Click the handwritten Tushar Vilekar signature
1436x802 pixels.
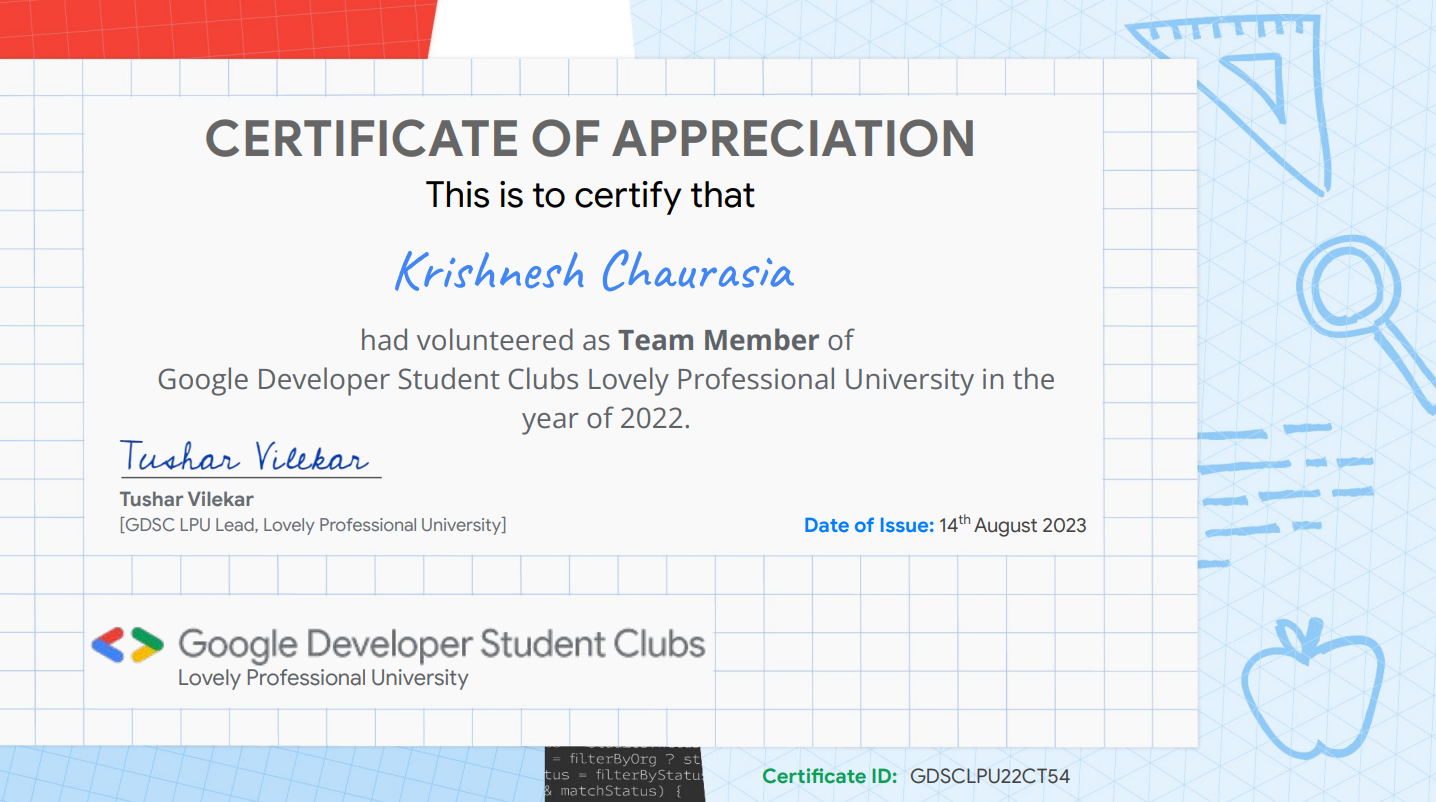(x=245, y=457)
